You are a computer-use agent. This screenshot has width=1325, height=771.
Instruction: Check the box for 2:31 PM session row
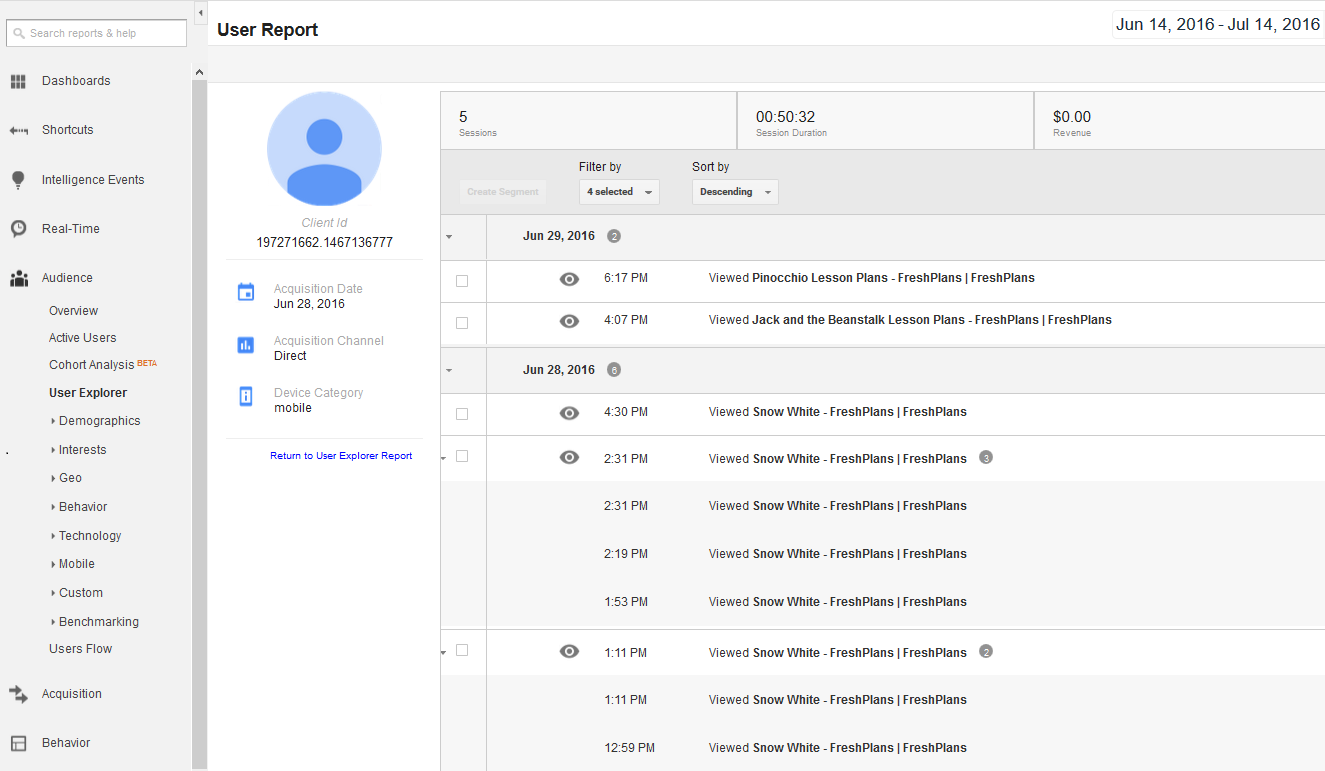pyautogui.click(x=462, y=456)
